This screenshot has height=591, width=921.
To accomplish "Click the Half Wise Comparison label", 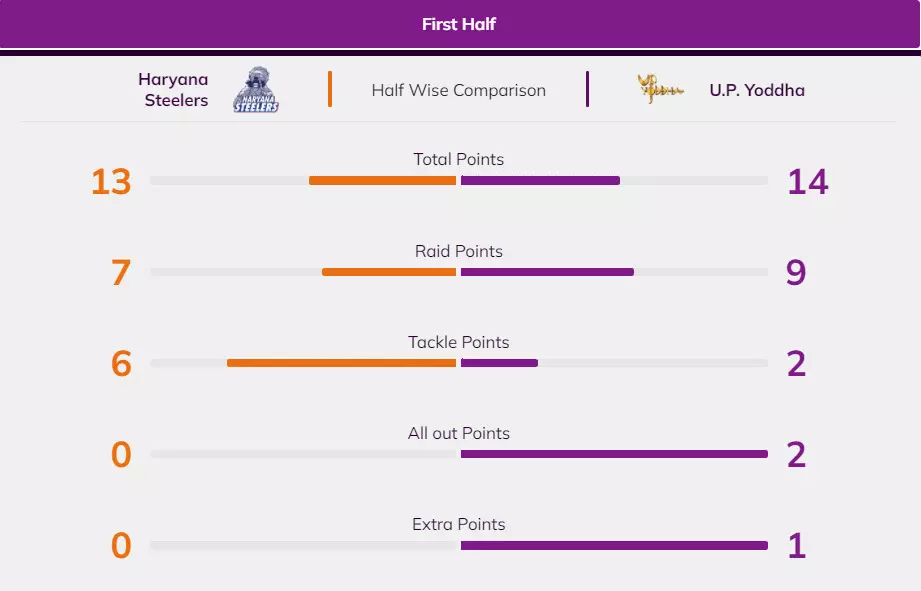I will click(x=459, y=90).
